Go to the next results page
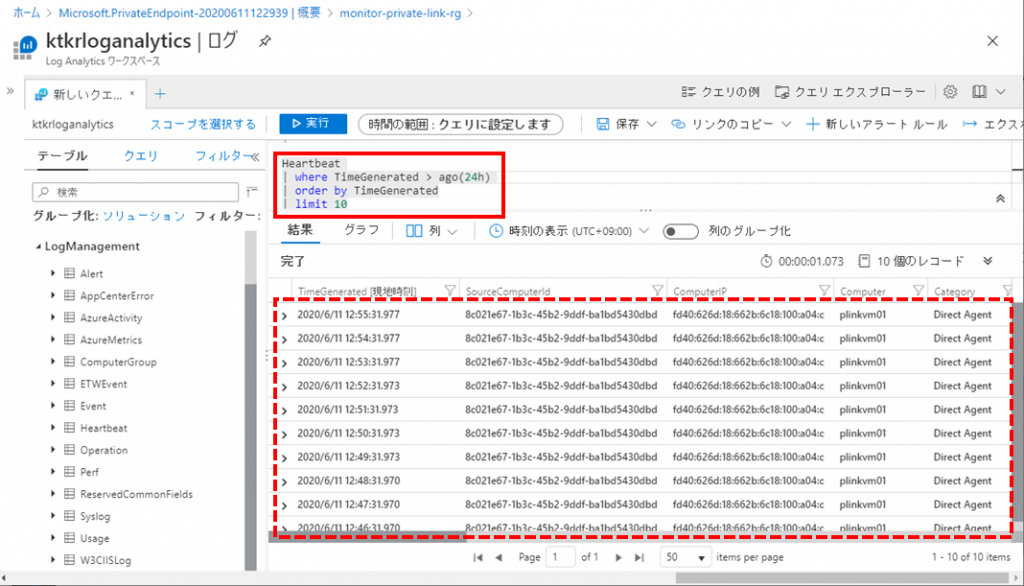Image resolution: width=1024 pixels, height=586 pixels. (618, 557)
